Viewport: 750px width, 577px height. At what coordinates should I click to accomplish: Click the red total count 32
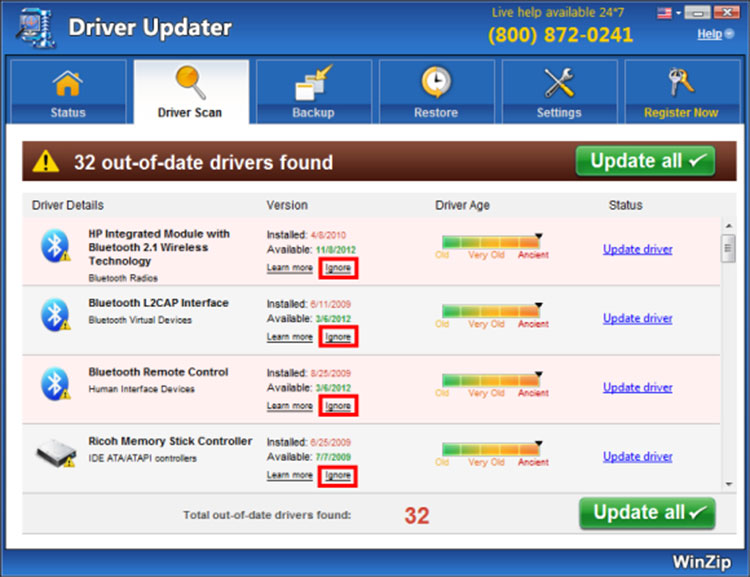pos(417,516)
